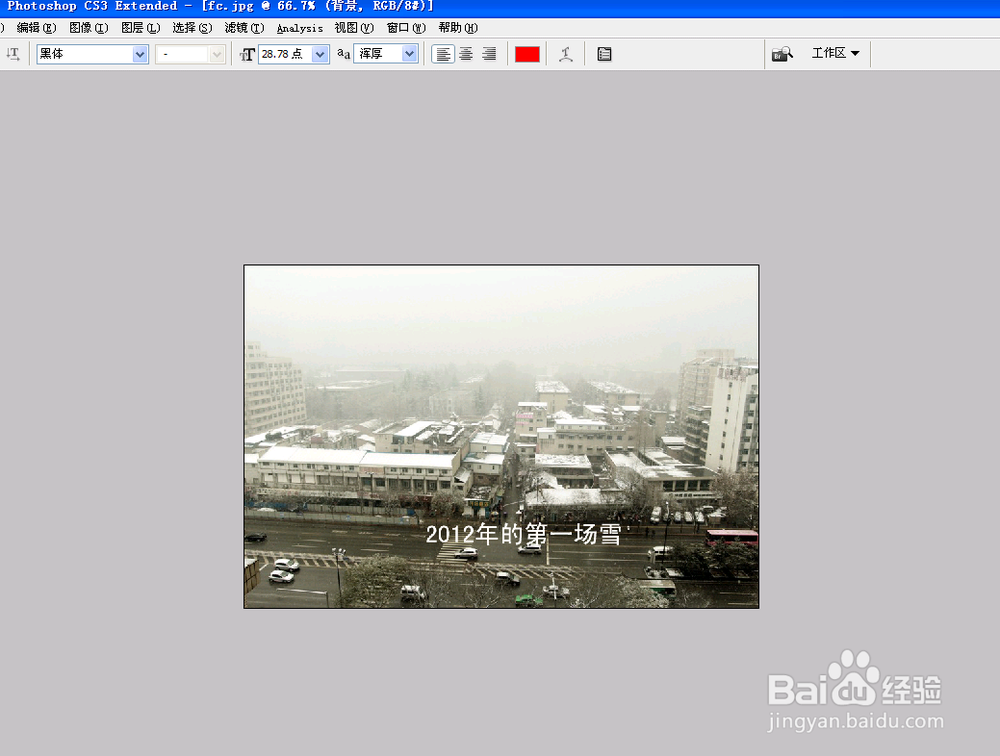Right-align the text

point(488,54)
